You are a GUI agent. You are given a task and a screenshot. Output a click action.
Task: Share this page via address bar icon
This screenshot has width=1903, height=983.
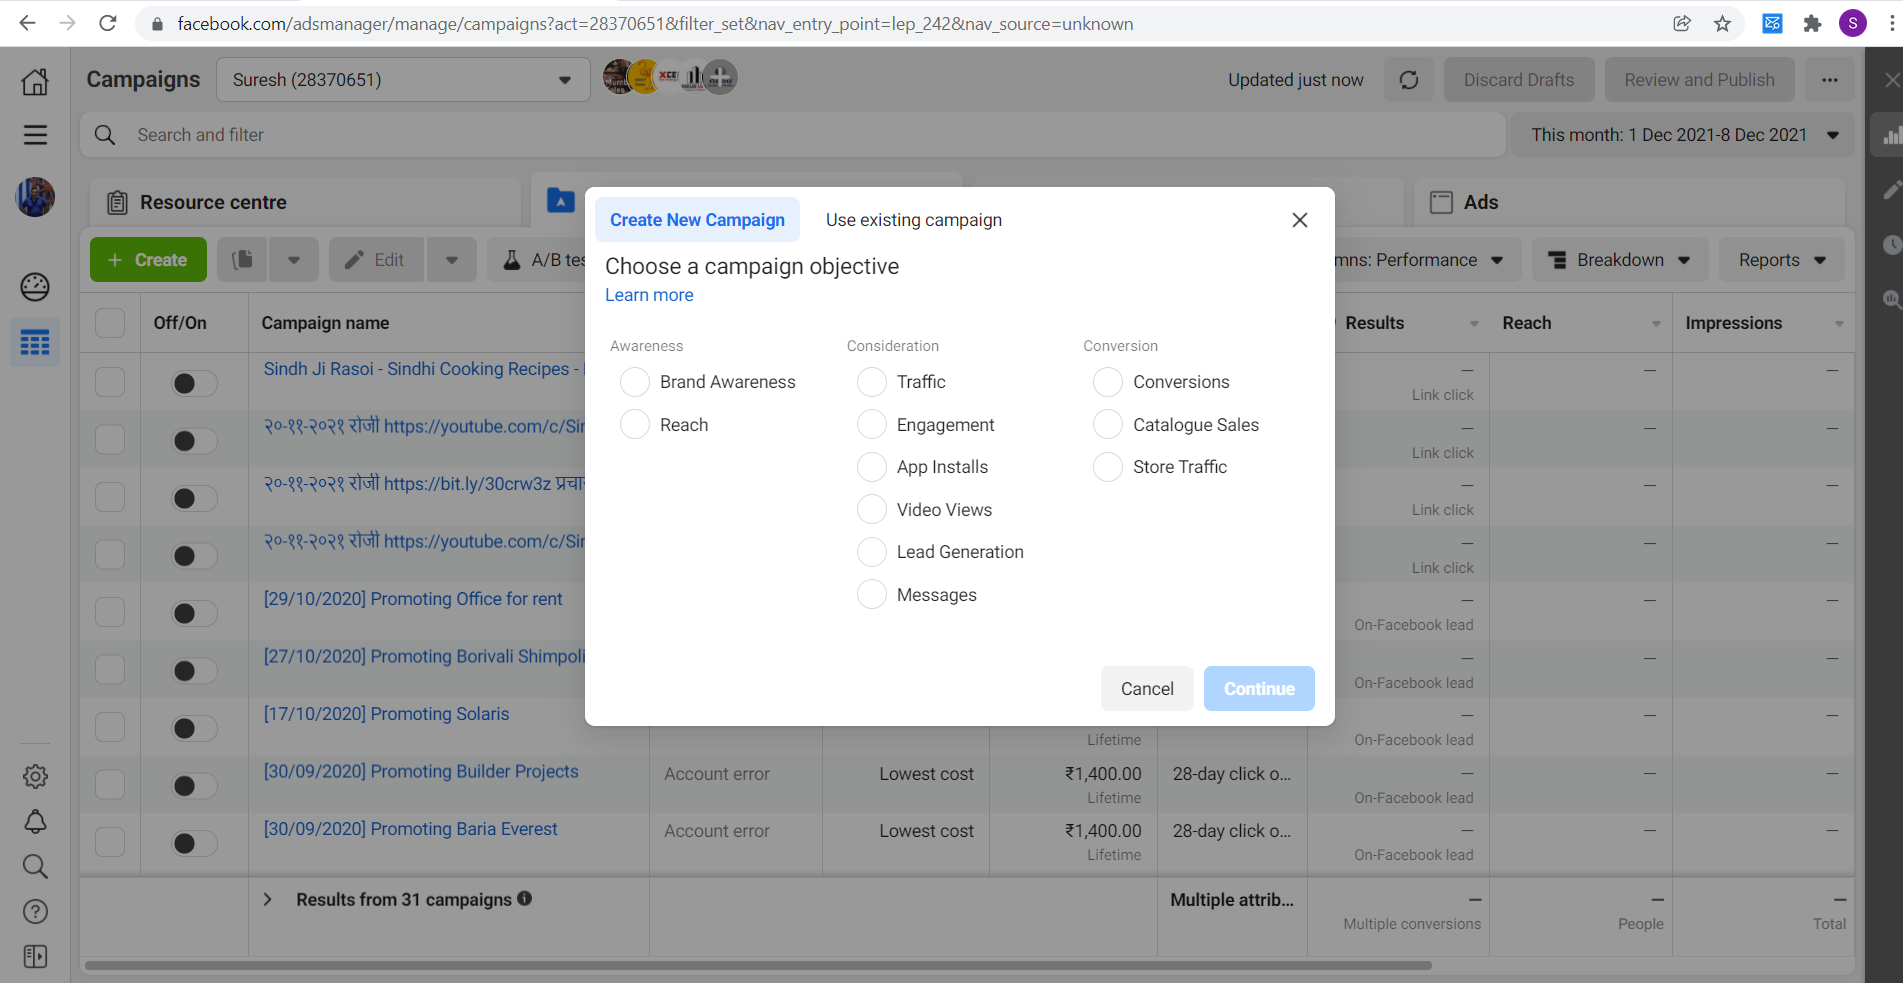point(1682,24)
